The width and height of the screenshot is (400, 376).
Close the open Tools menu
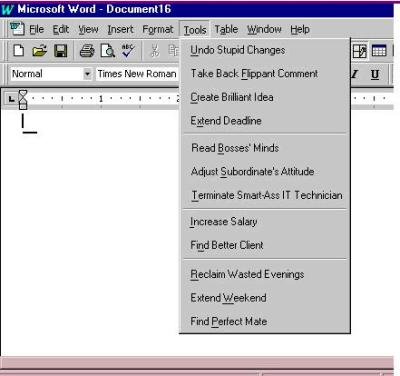(x=195, y=30)
